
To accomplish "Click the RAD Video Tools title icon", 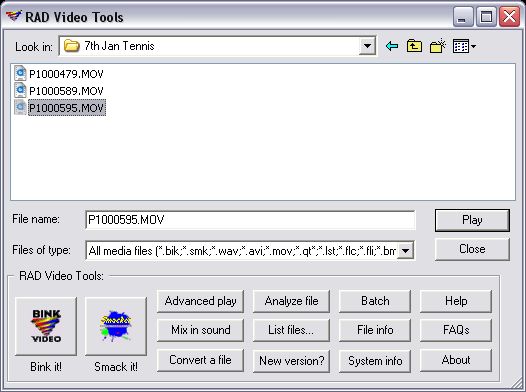I will [14, 16].
